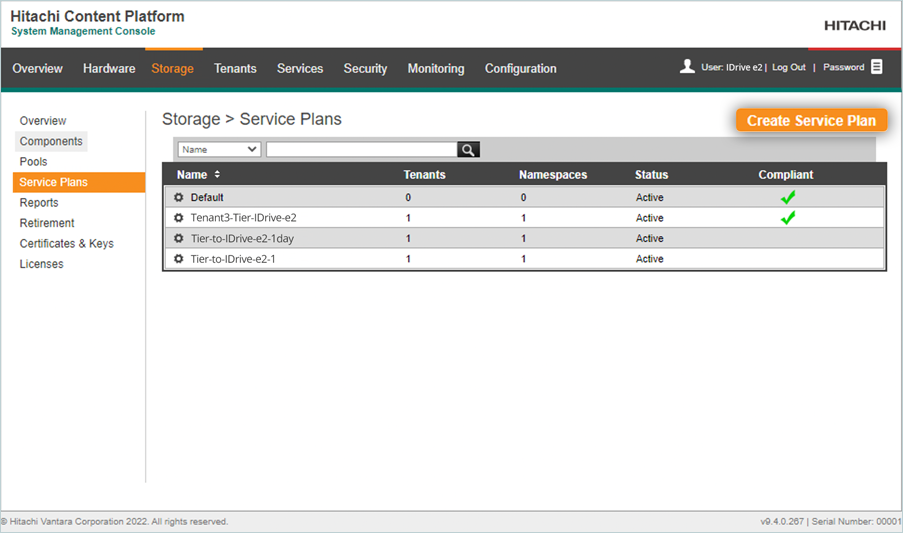
Task: Focus the service plan search field
Action: (361, 150)
